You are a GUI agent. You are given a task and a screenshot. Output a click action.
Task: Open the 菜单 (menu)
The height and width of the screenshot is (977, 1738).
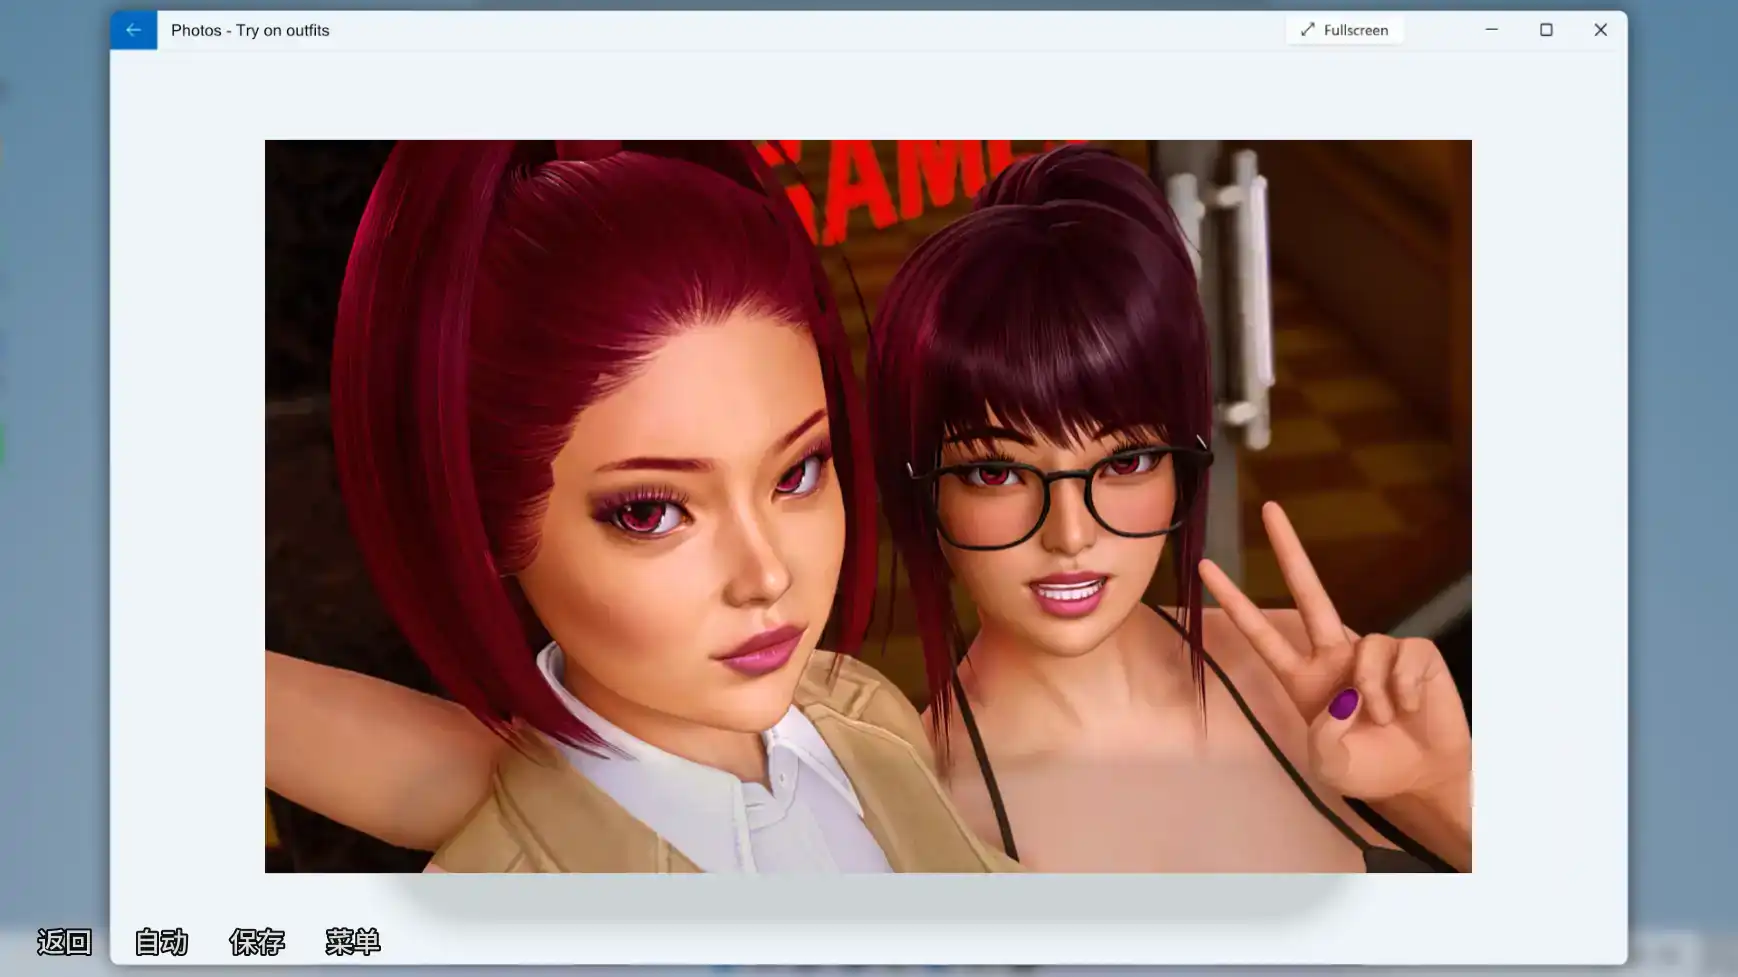352,941
